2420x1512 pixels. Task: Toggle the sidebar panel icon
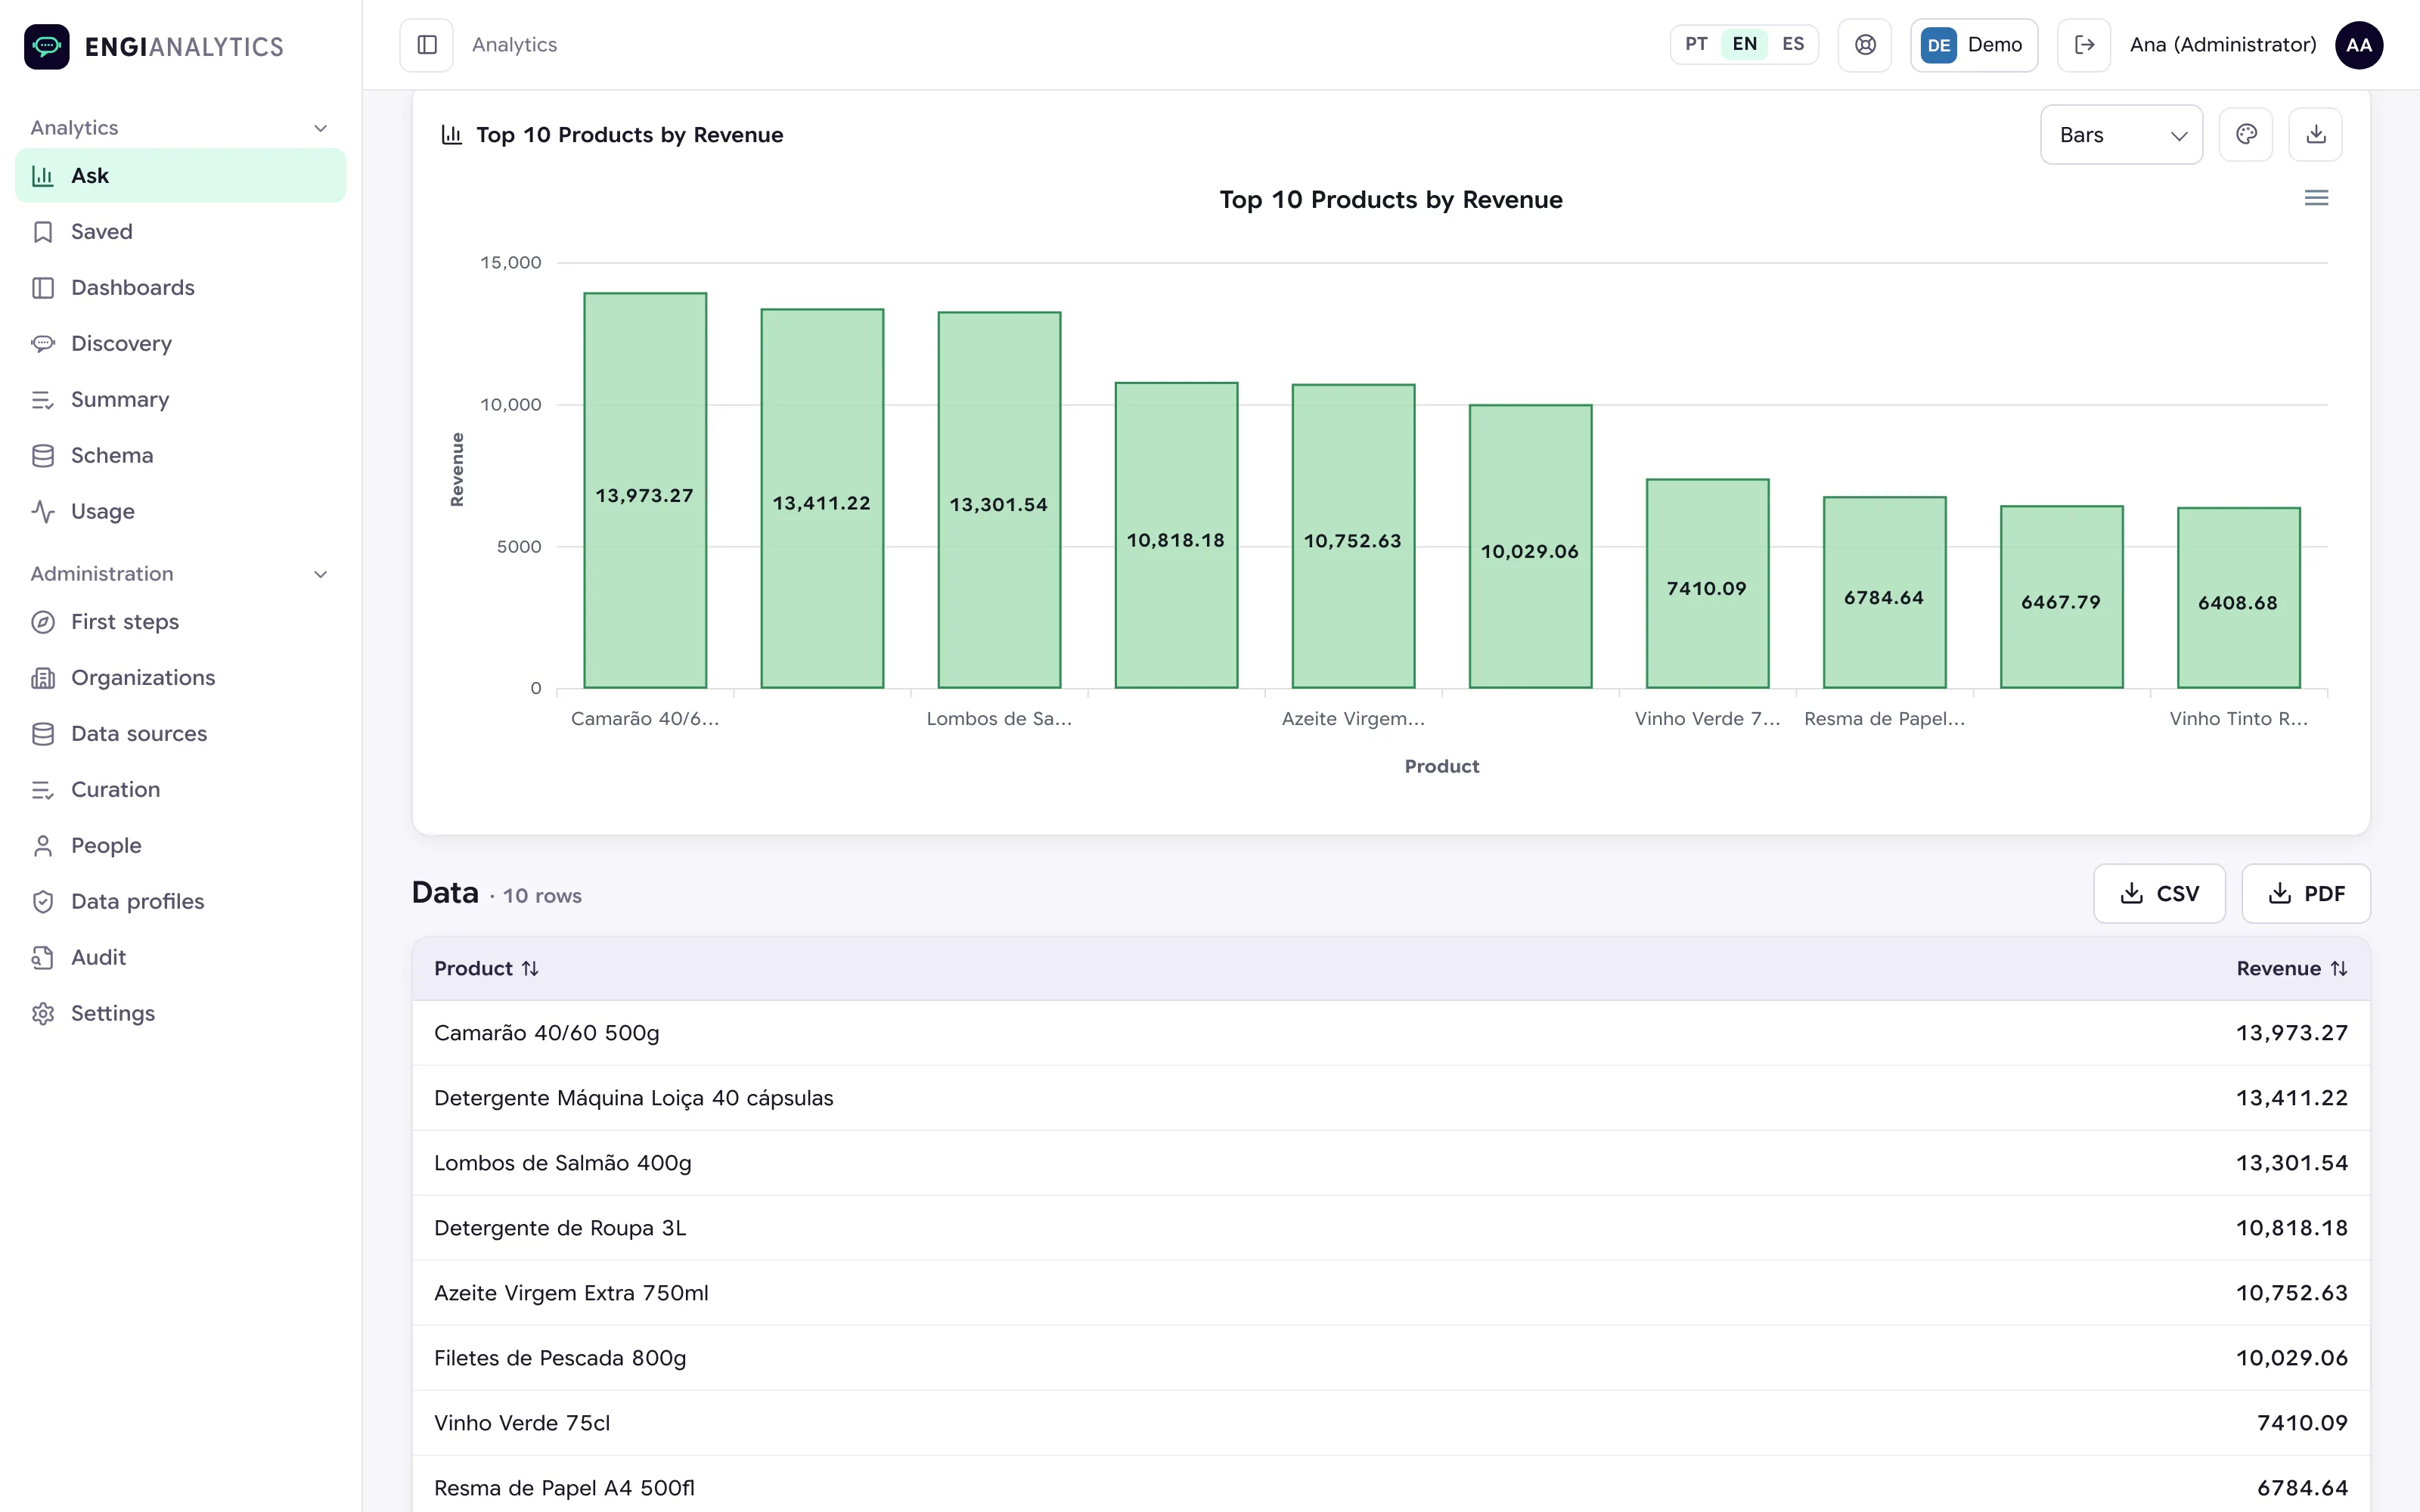point(427,45)
